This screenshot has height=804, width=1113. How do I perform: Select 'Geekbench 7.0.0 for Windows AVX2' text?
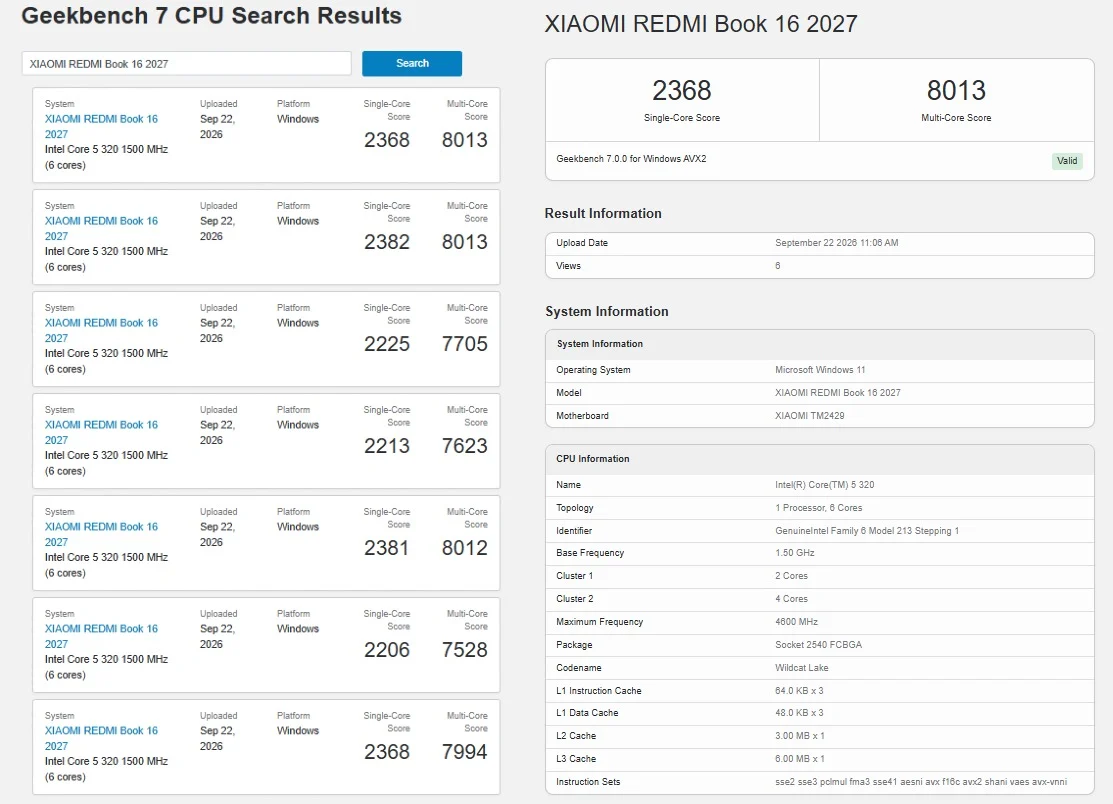(x=631, y=159)
